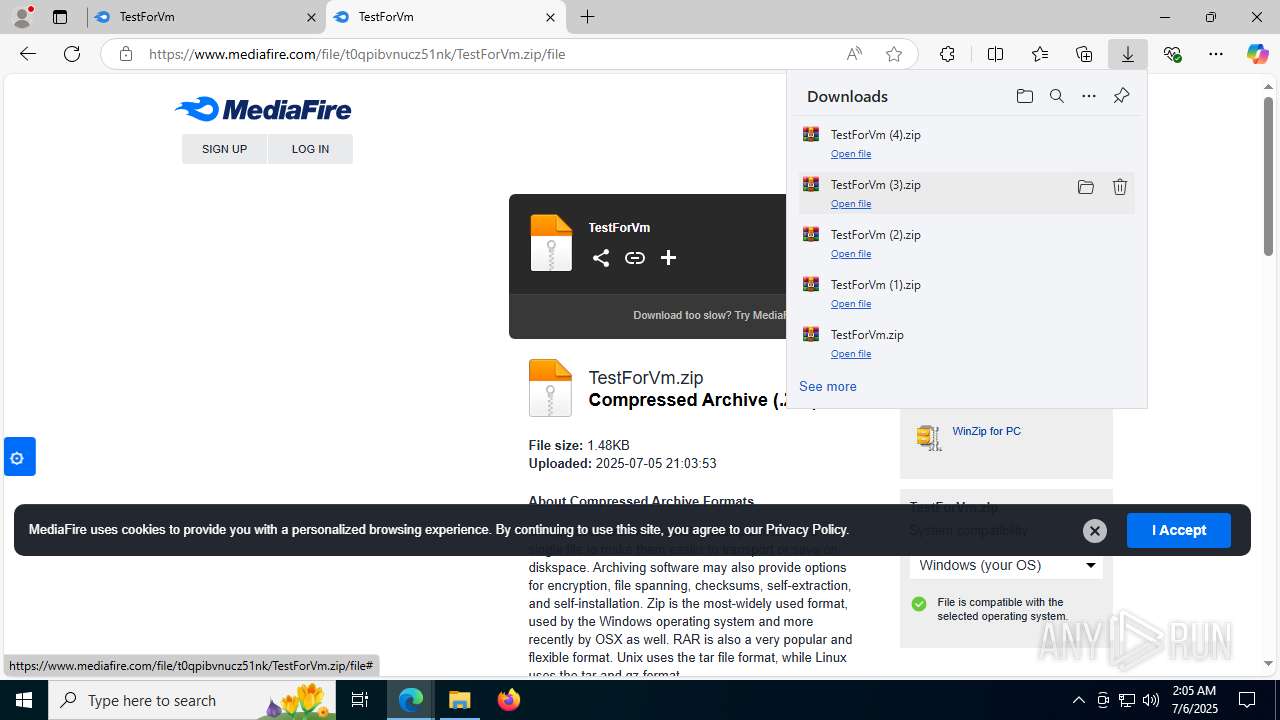Open file link for TestForVm (3).zip
1280x720 pixels.
tap(851, 204)
